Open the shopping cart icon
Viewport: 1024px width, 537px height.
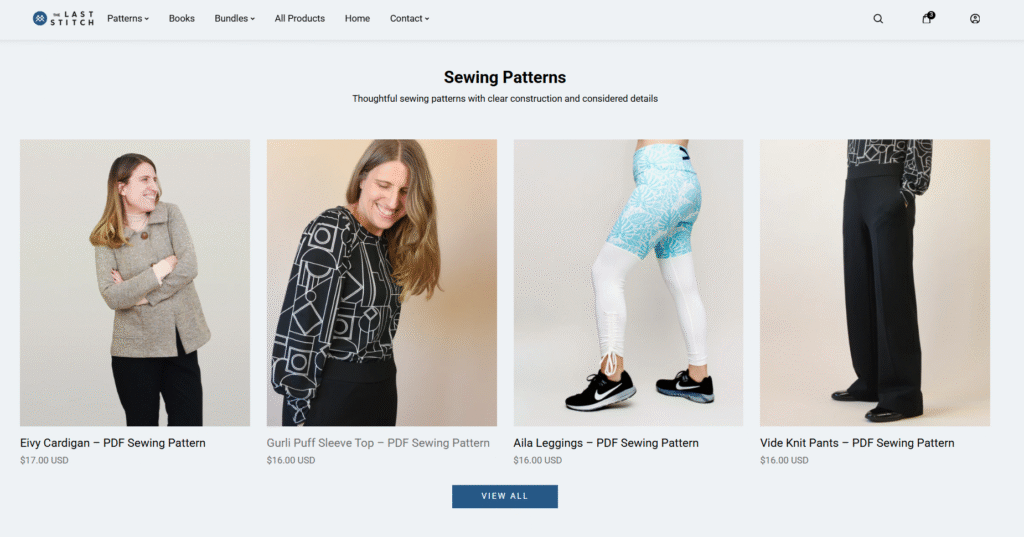[927, 18]
